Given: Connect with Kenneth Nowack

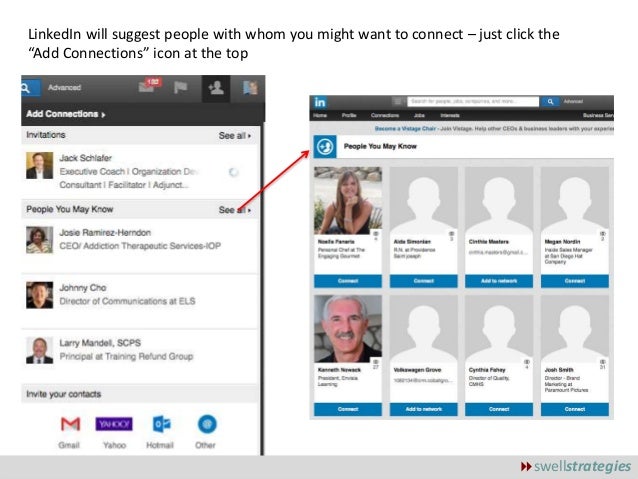Looking at the screenshot, I should (348, 409).
